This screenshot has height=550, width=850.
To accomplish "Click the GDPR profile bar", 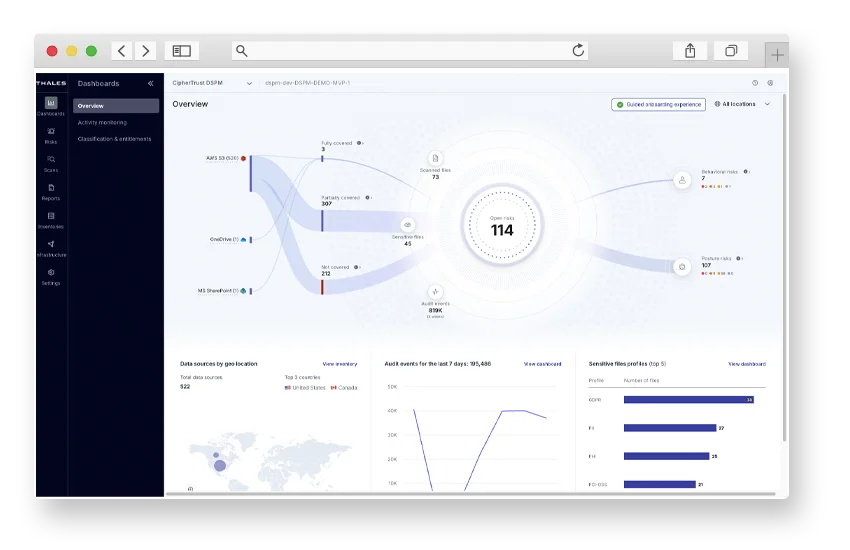I will point(688,400).
